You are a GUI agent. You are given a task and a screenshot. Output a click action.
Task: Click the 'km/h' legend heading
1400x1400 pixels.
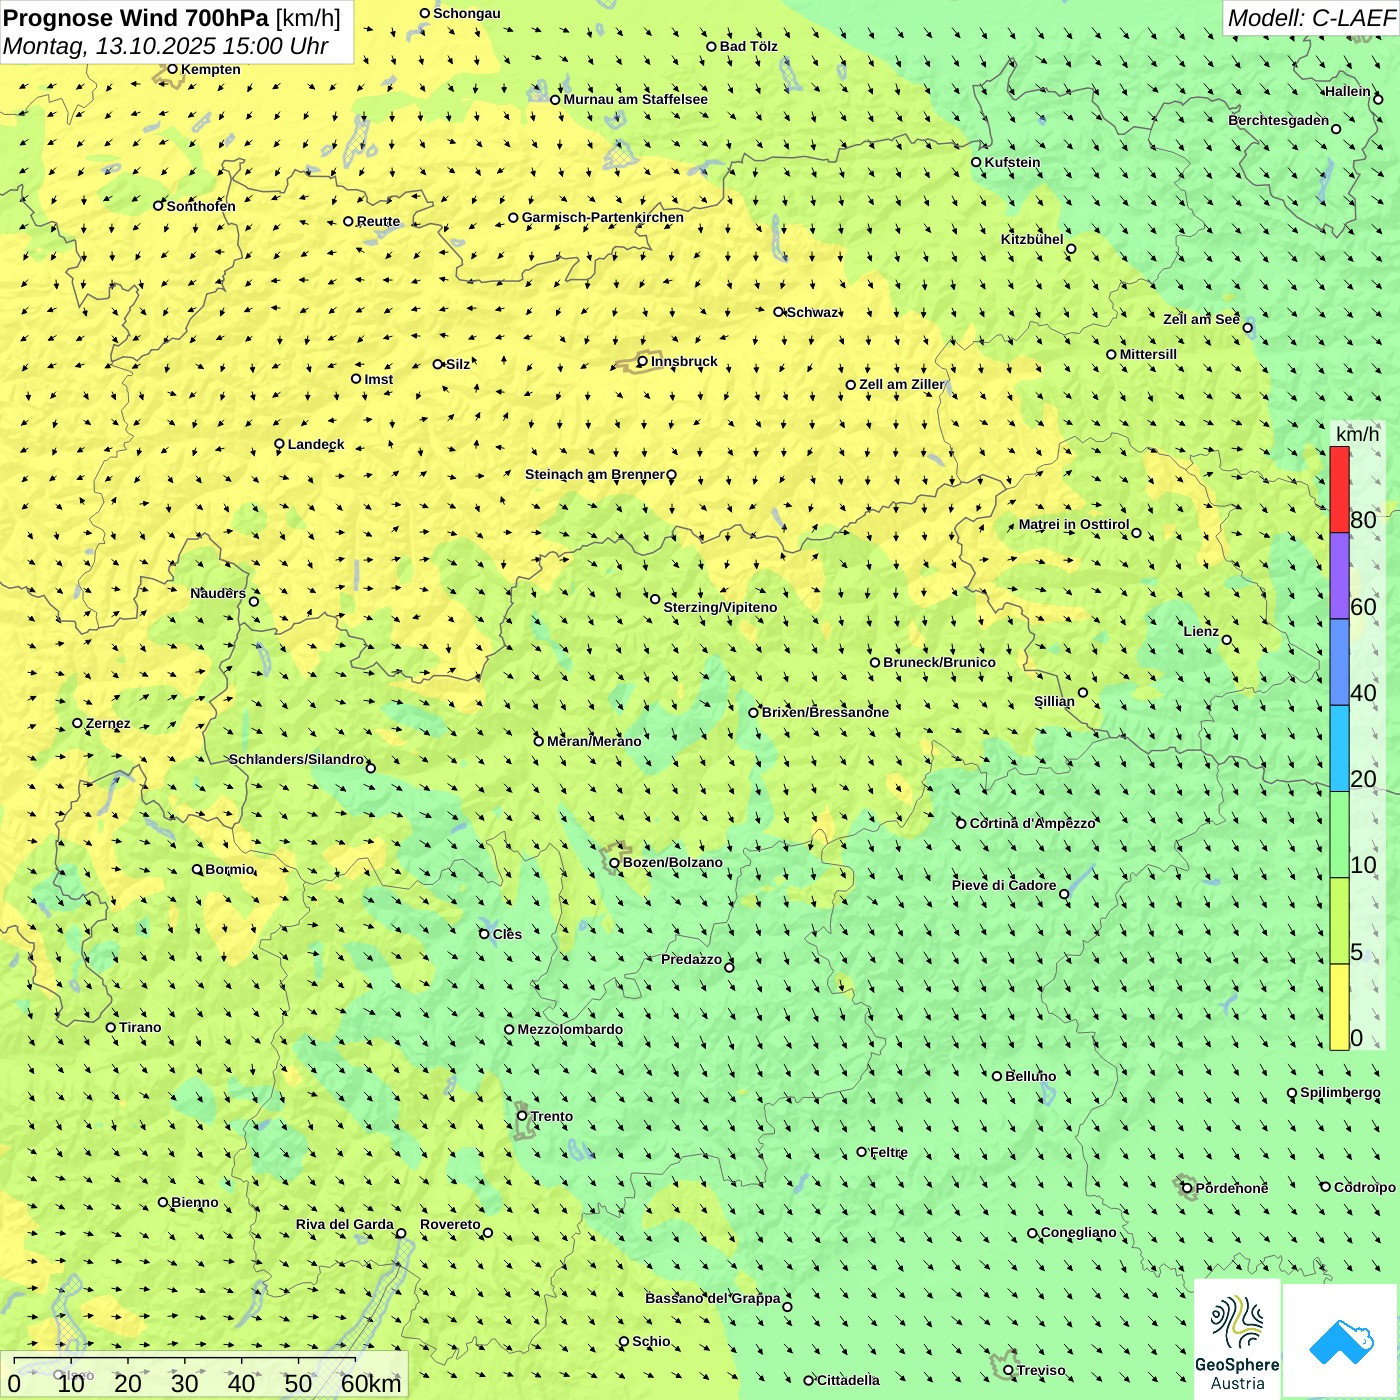coord(1357,434)
